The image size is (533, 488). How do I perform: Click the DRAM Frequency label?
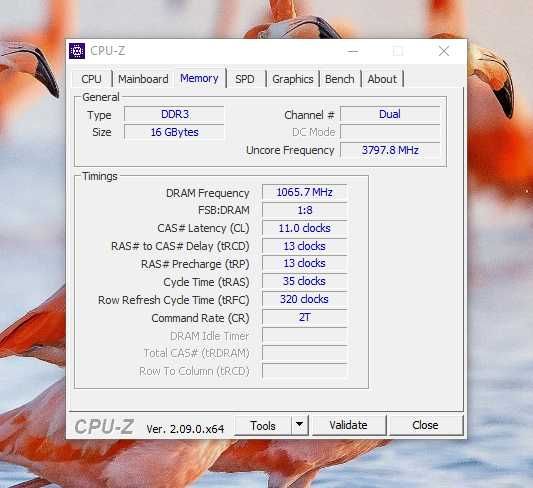[x=208, y=193]
